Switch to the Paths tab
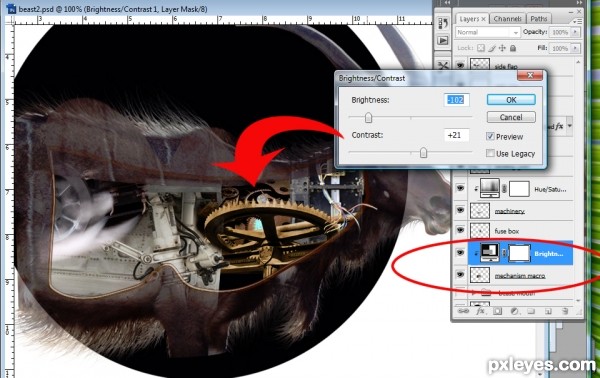This screenshot has width=600, height=378. (539, 18)
